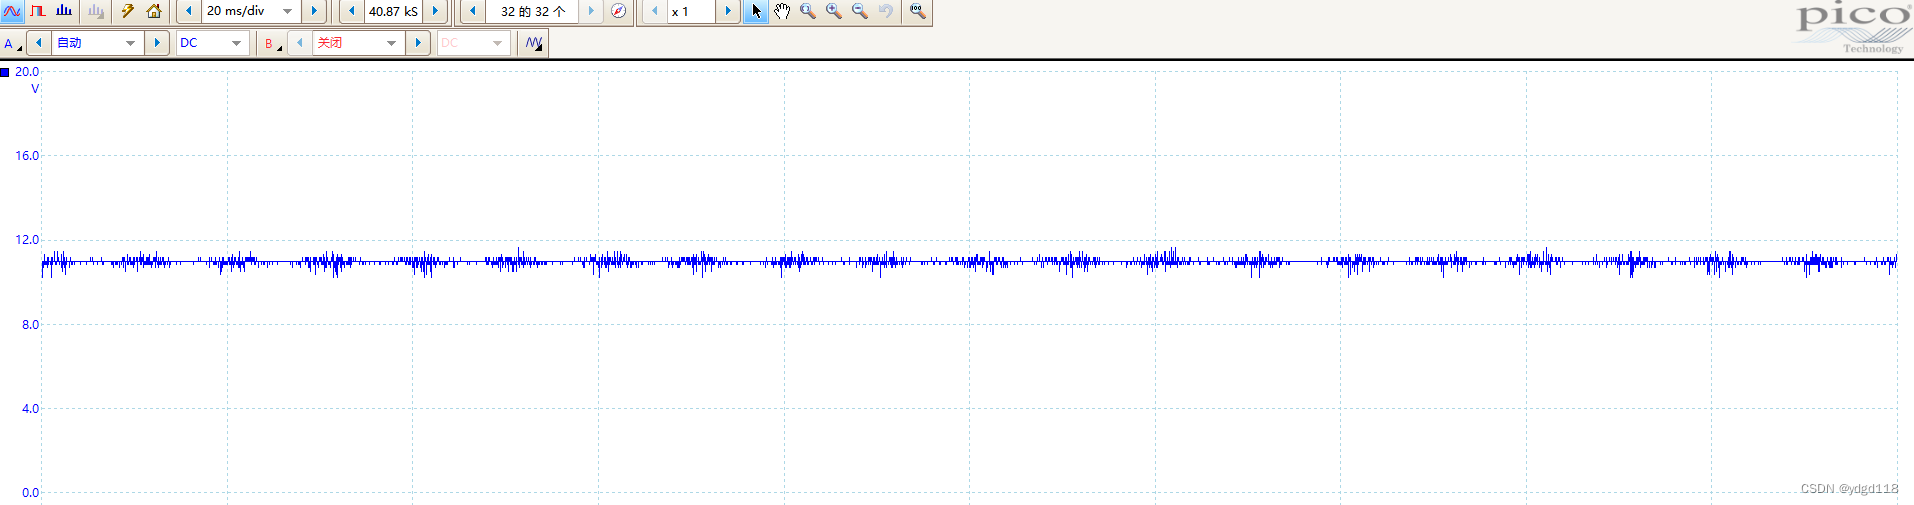This screenshot has height=505, width=1914.
Task: Open the 20 ms/div timebase dropdown
Action: click(251, 11)
